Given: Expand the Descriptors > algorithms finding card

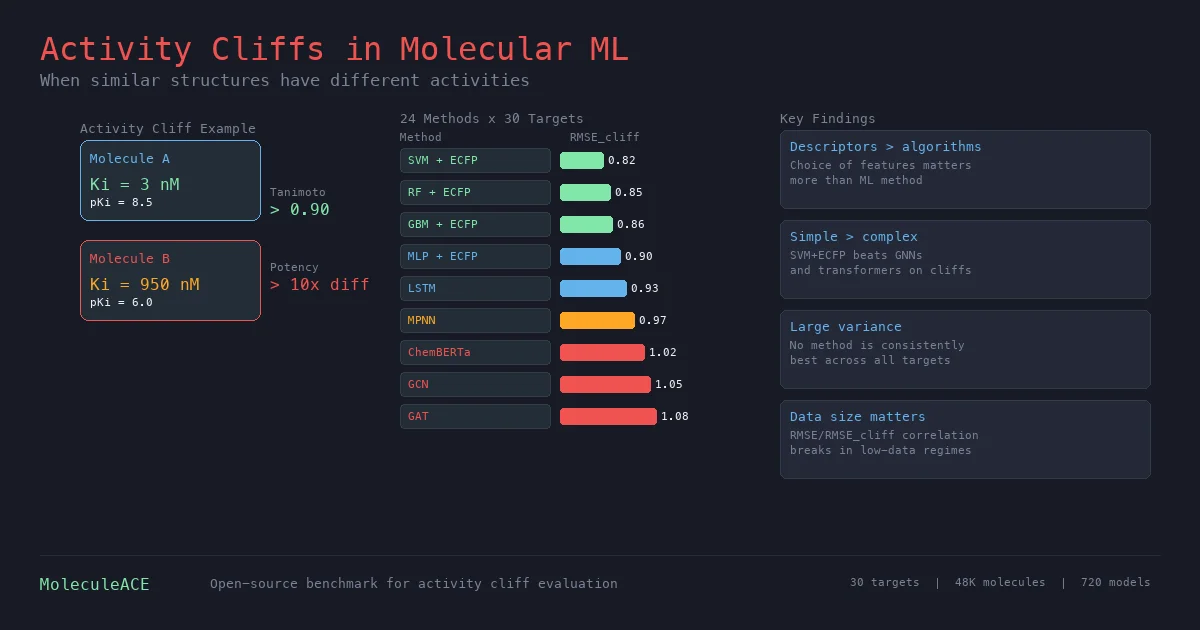Looking at the screenshot, I should (965, 170).
